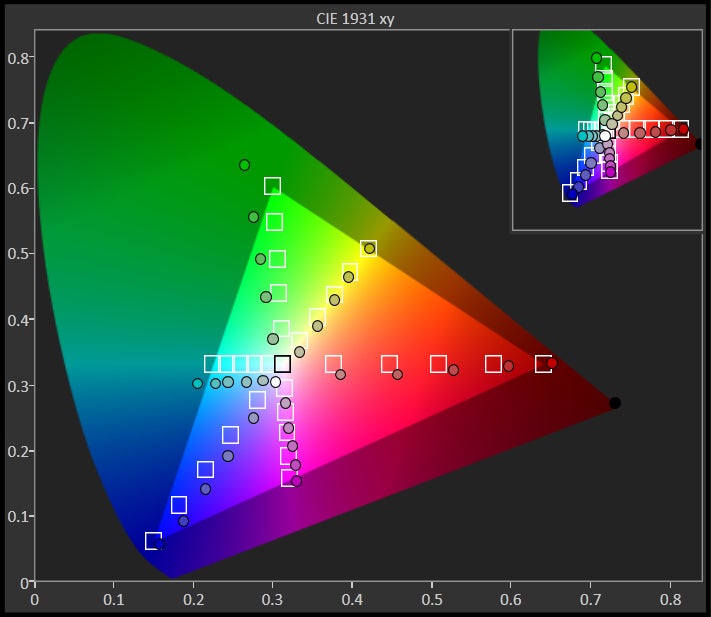Click palest red measured circle near x 0.385
The width and height of the screenshot is (711, 617).
(341, 374)
